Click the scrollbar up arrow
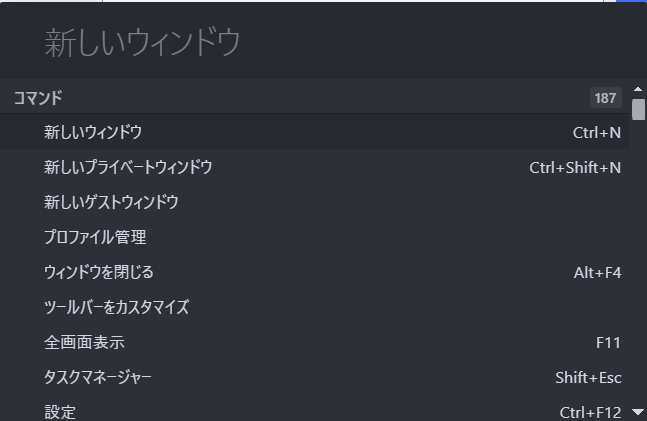The width and height of the screenshot is (647, 421). click(638, 91)
